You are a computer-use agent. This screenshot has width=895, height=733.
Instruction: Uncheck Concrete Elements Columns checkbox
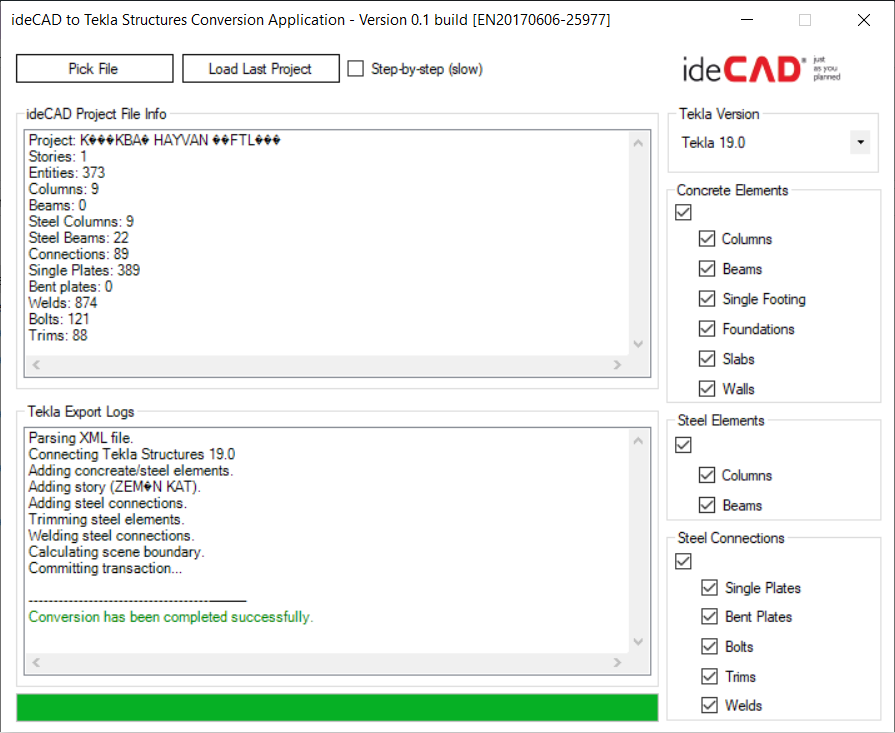[707, 239]
